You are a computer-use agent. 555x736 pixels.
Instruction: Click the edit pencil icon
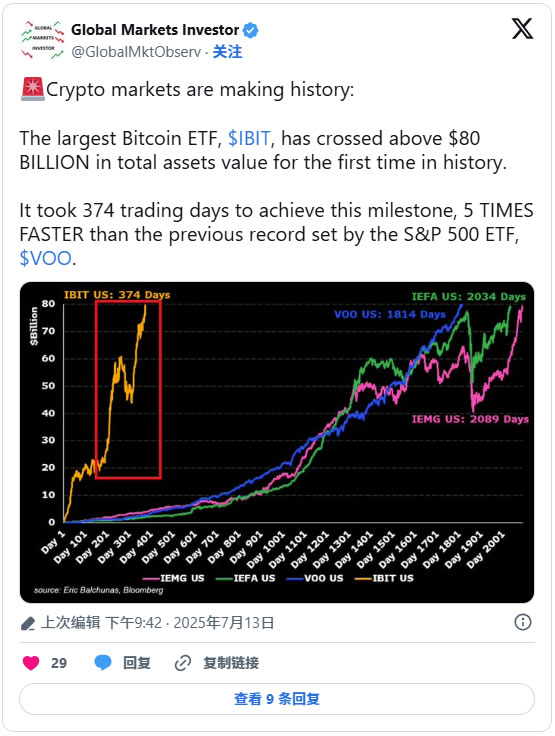(28, 624)
